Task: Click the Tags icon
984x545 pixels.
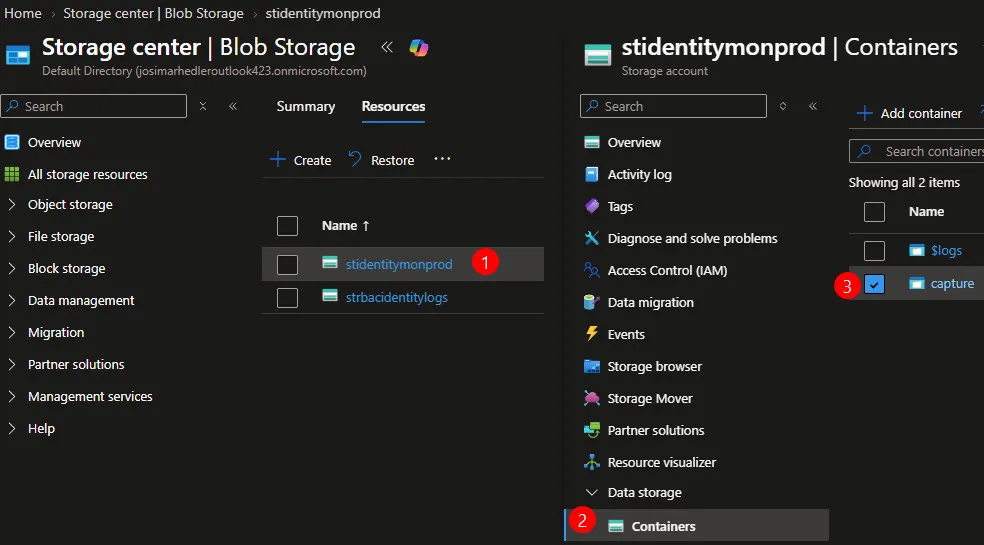Action: point(592,205)
